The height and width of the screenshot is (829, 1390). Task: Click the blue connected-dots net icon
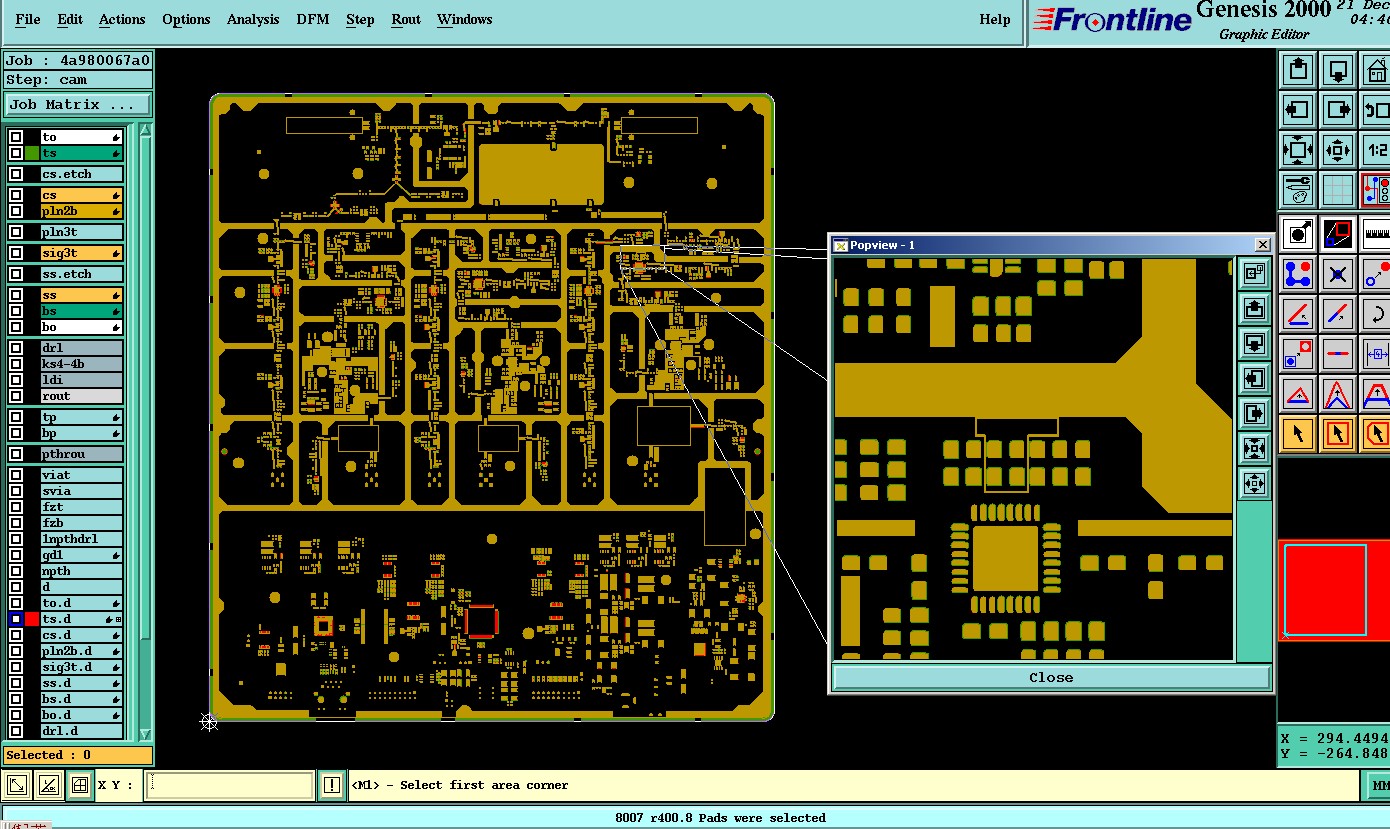click(1298, 274)
